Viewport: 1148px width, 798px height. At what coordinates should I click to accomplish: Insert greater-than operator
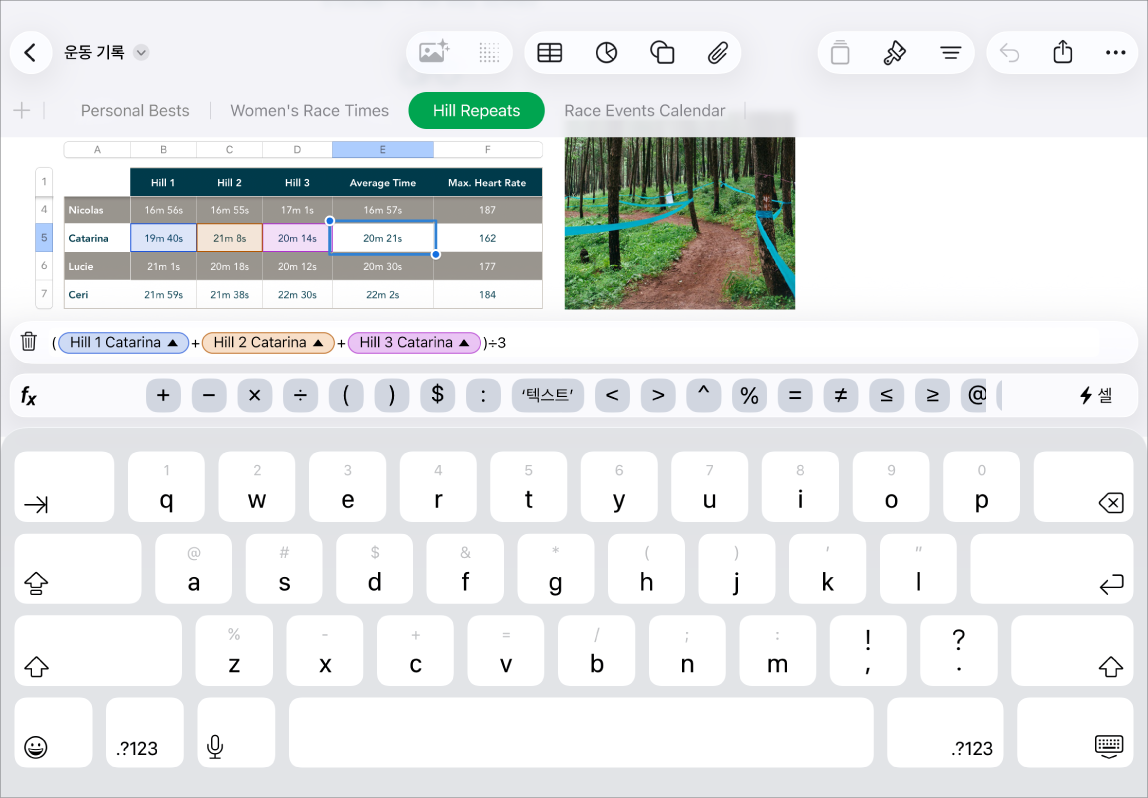(x=658, y=395)
